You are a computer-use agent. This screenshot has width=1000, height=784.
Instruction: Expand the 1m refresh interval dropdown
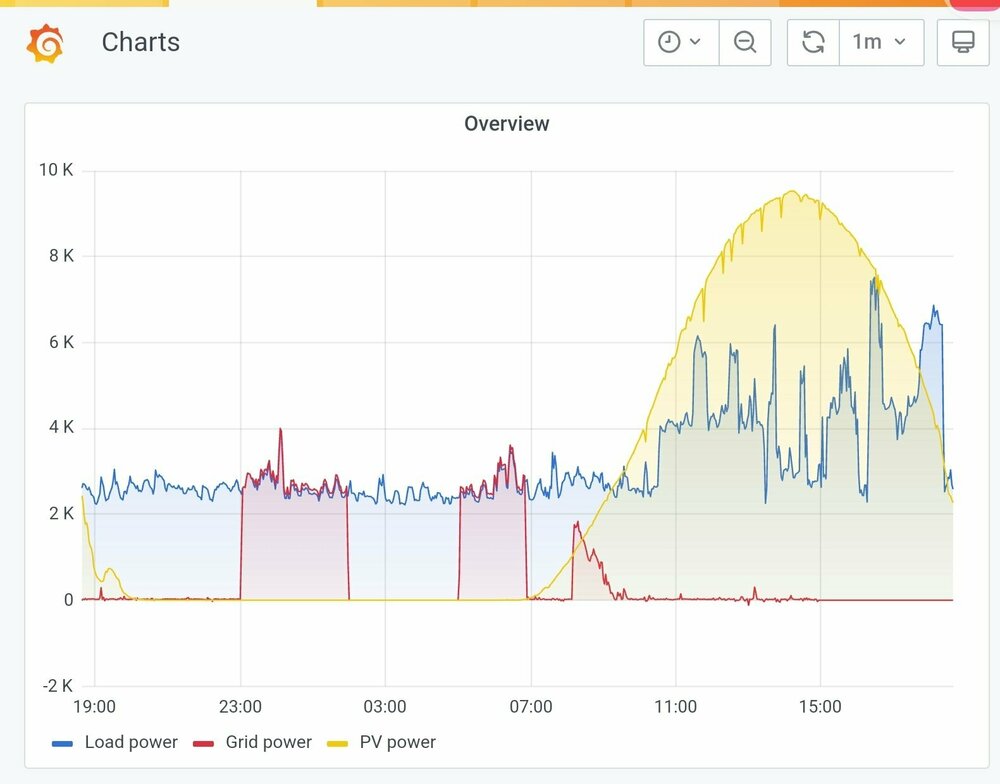(881, 42)
